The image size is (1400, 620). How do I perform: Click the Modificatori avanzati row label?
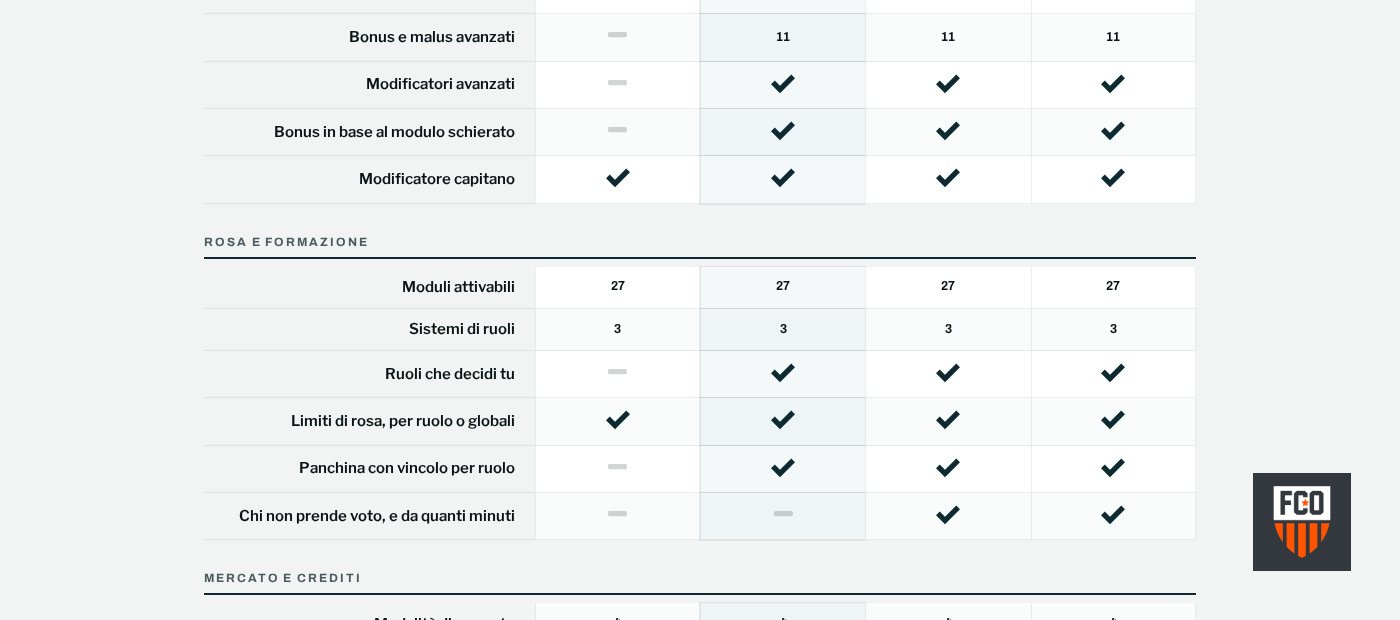[440, 84]
